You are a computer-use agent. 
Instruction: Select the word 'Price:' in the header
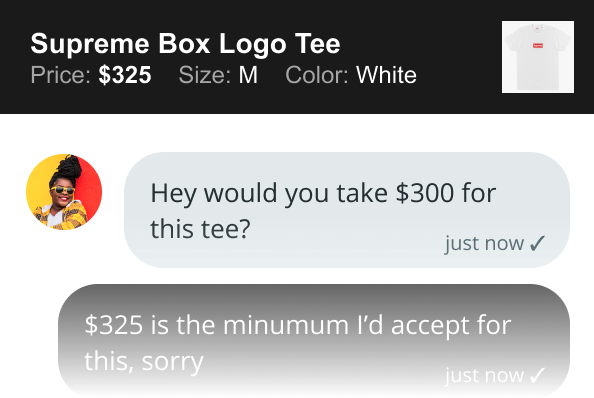[x=61, y=75]
